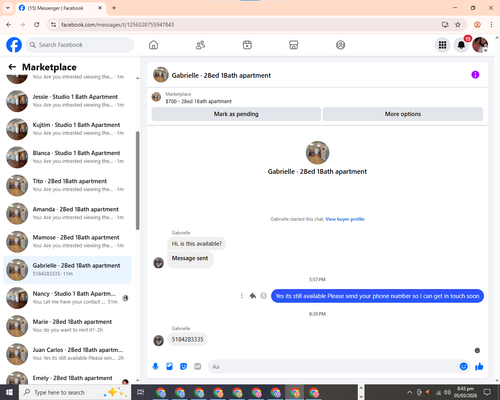500x400 pixels.
Task: Choose a GIF icon in composer
Action: (198, 367)
